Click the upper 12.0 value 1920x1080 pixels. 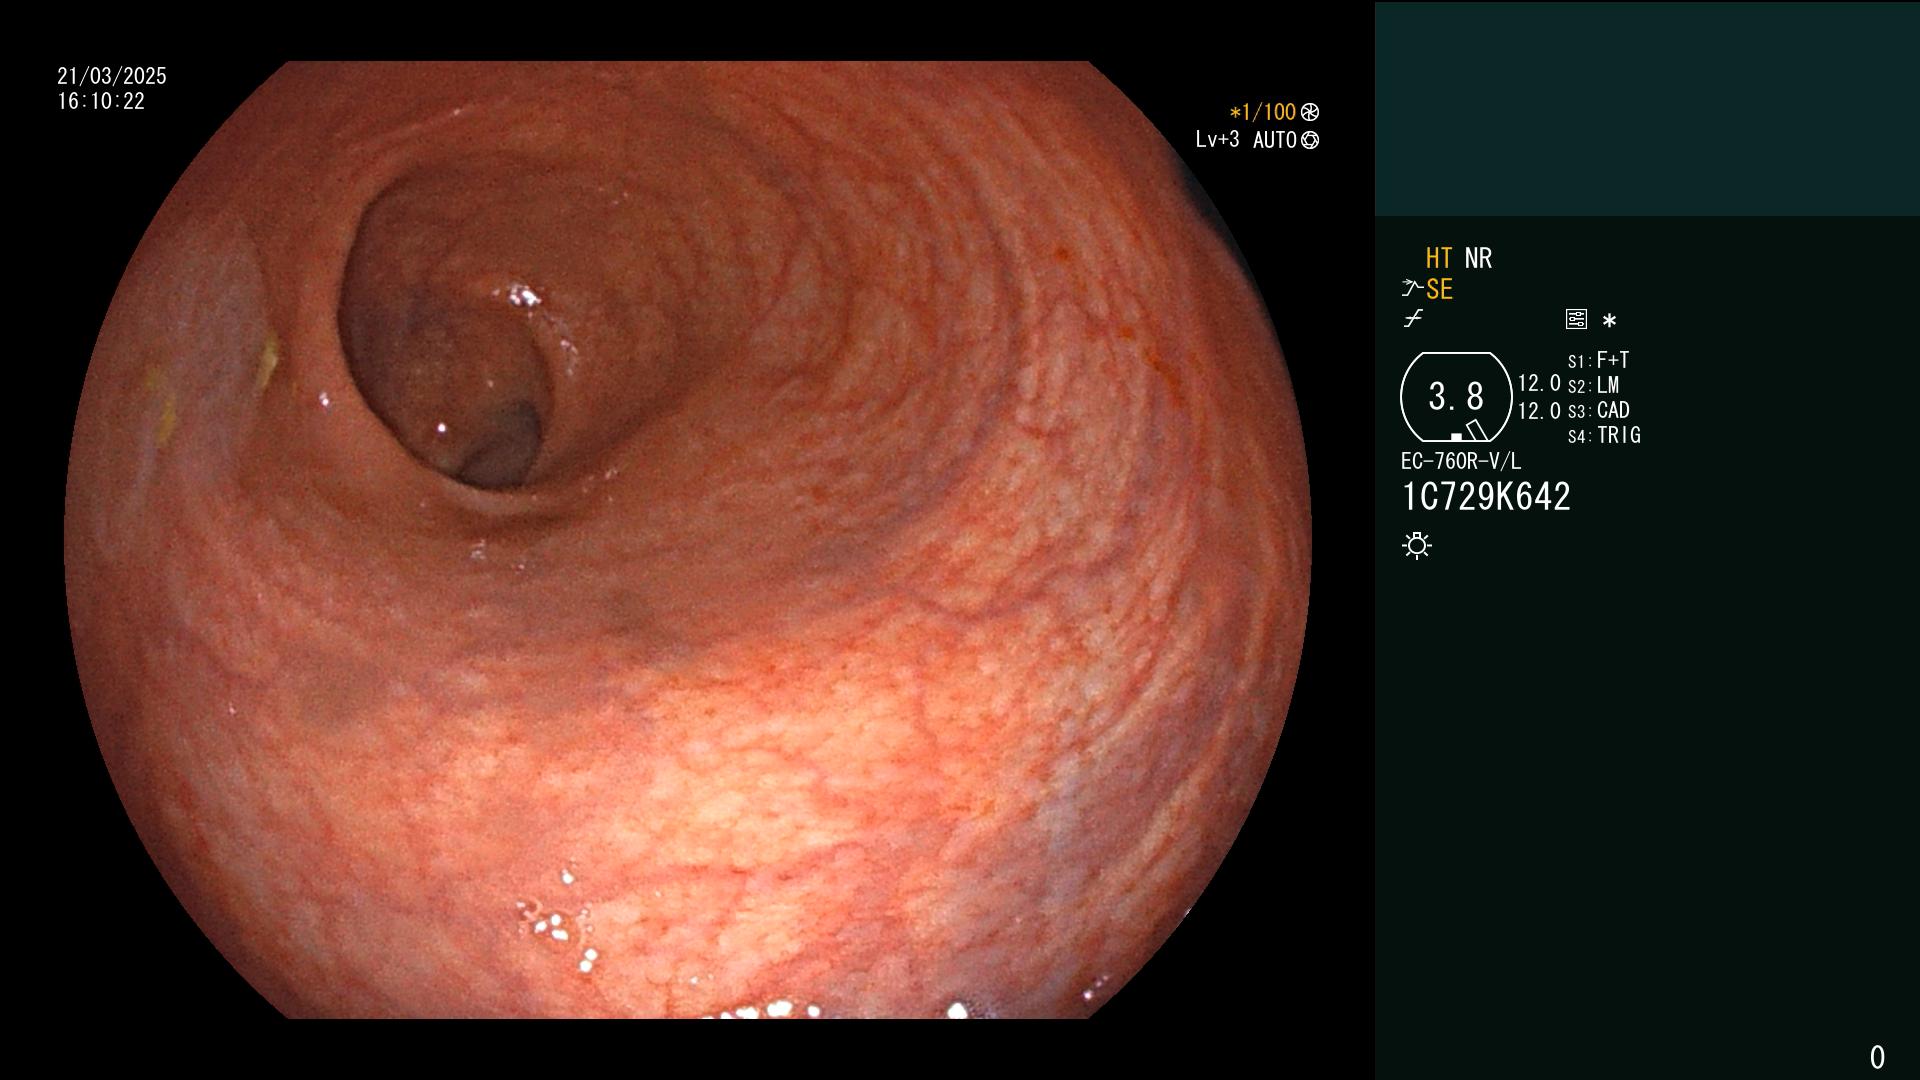[1539, 383]
